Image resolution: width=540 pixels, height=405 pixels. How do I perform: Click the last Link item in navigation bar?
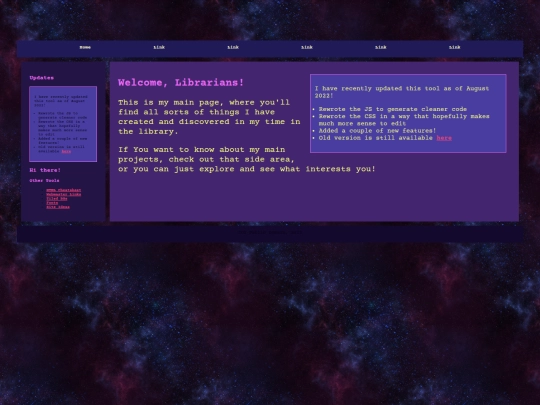(454, 47)
